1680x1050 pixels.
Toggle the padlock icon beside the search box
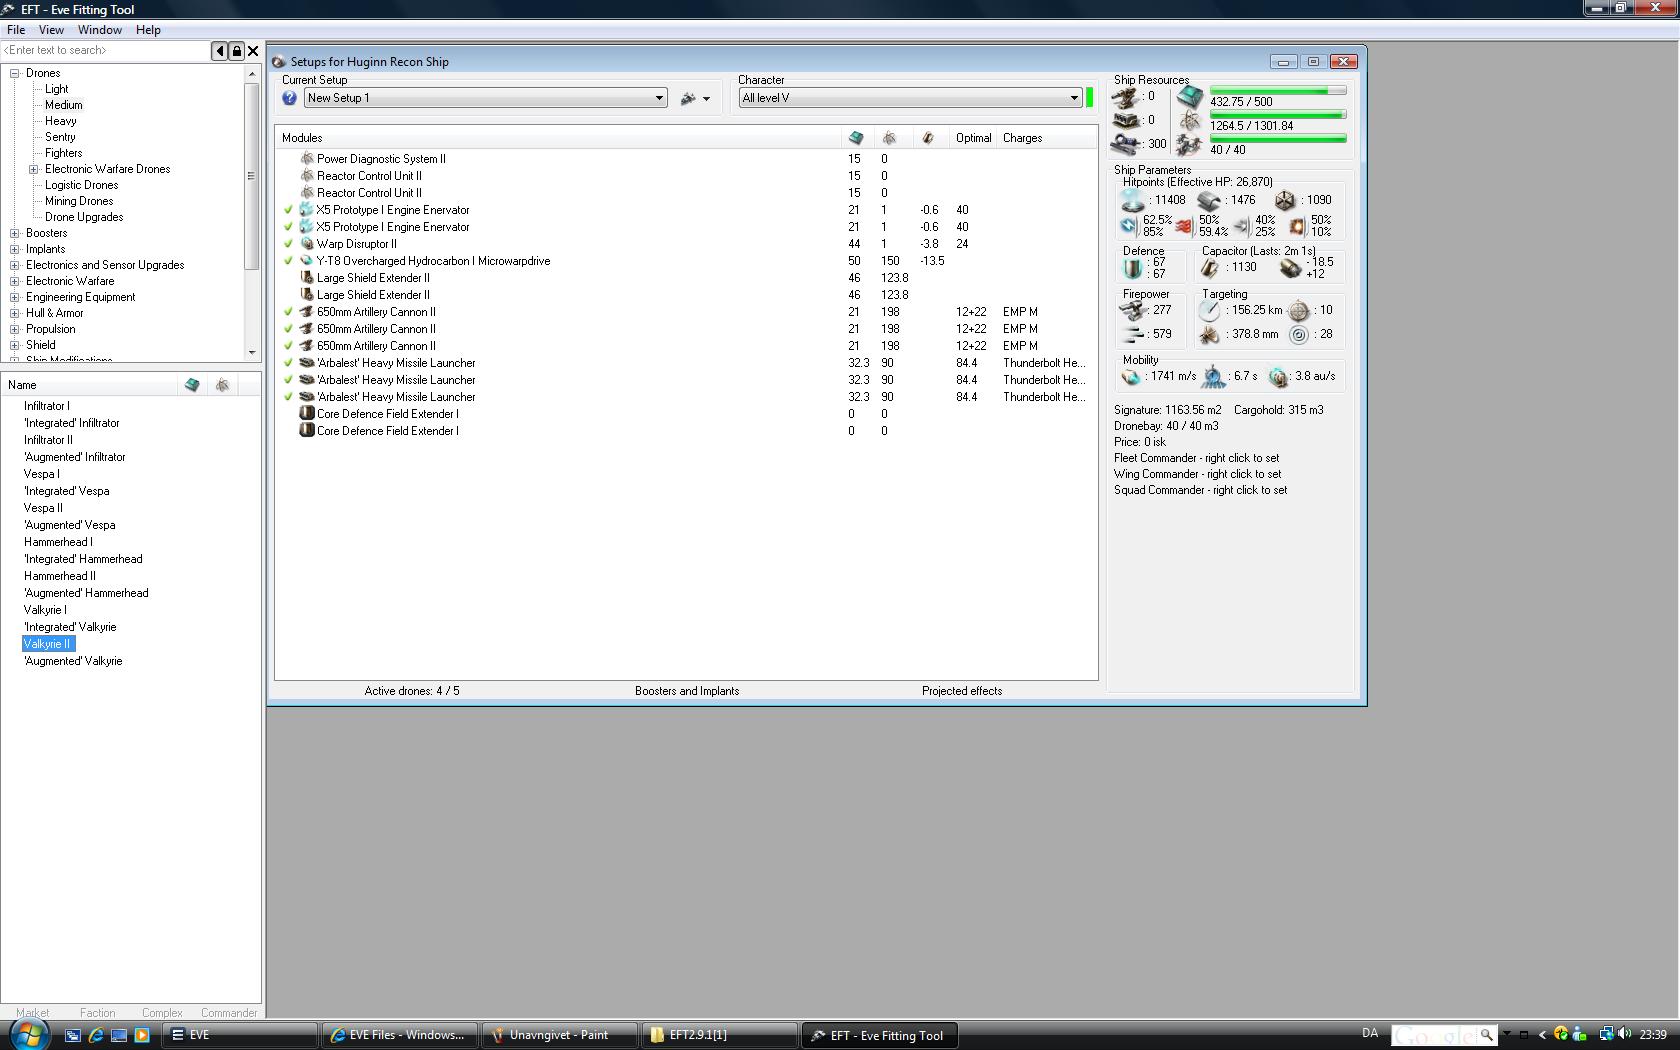tap(236, 51)
